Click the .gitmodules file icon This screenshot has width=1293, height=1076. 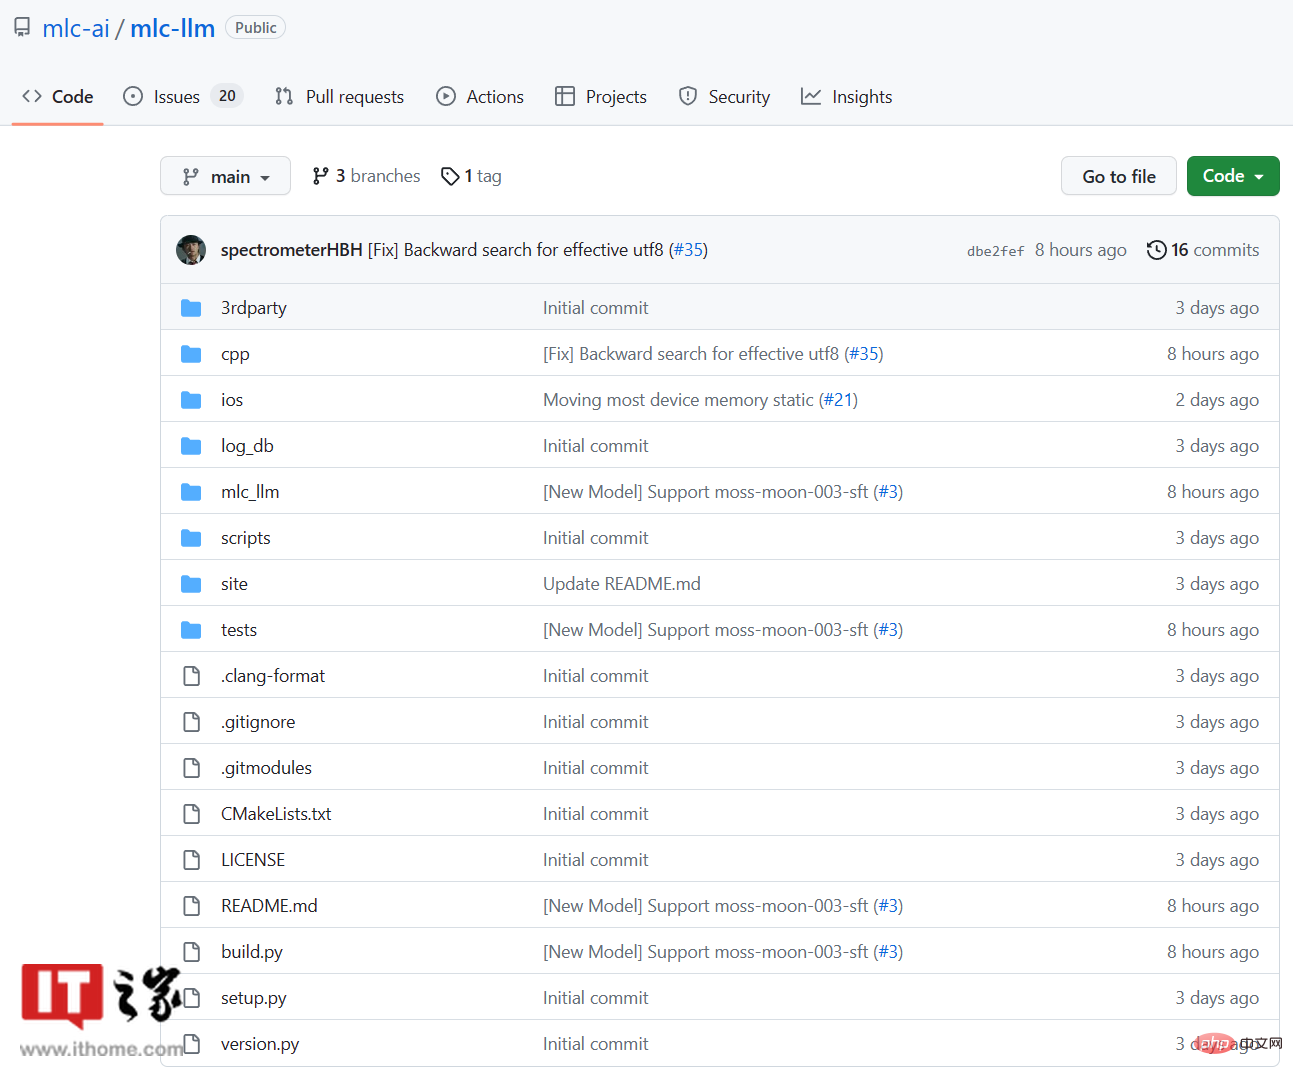coord(191,768)
